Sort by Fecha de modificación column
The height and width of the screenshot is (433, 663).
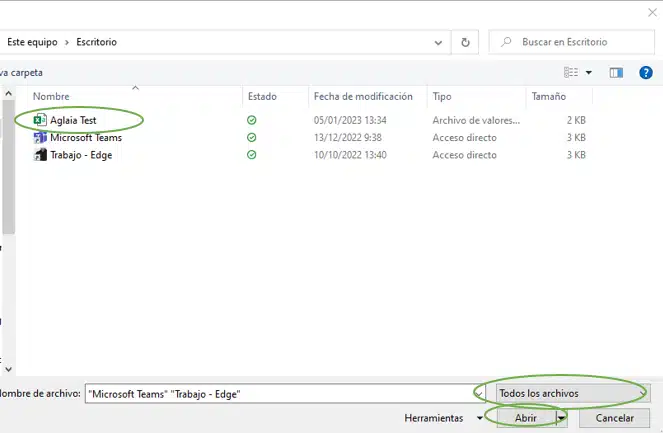[362, 97]
